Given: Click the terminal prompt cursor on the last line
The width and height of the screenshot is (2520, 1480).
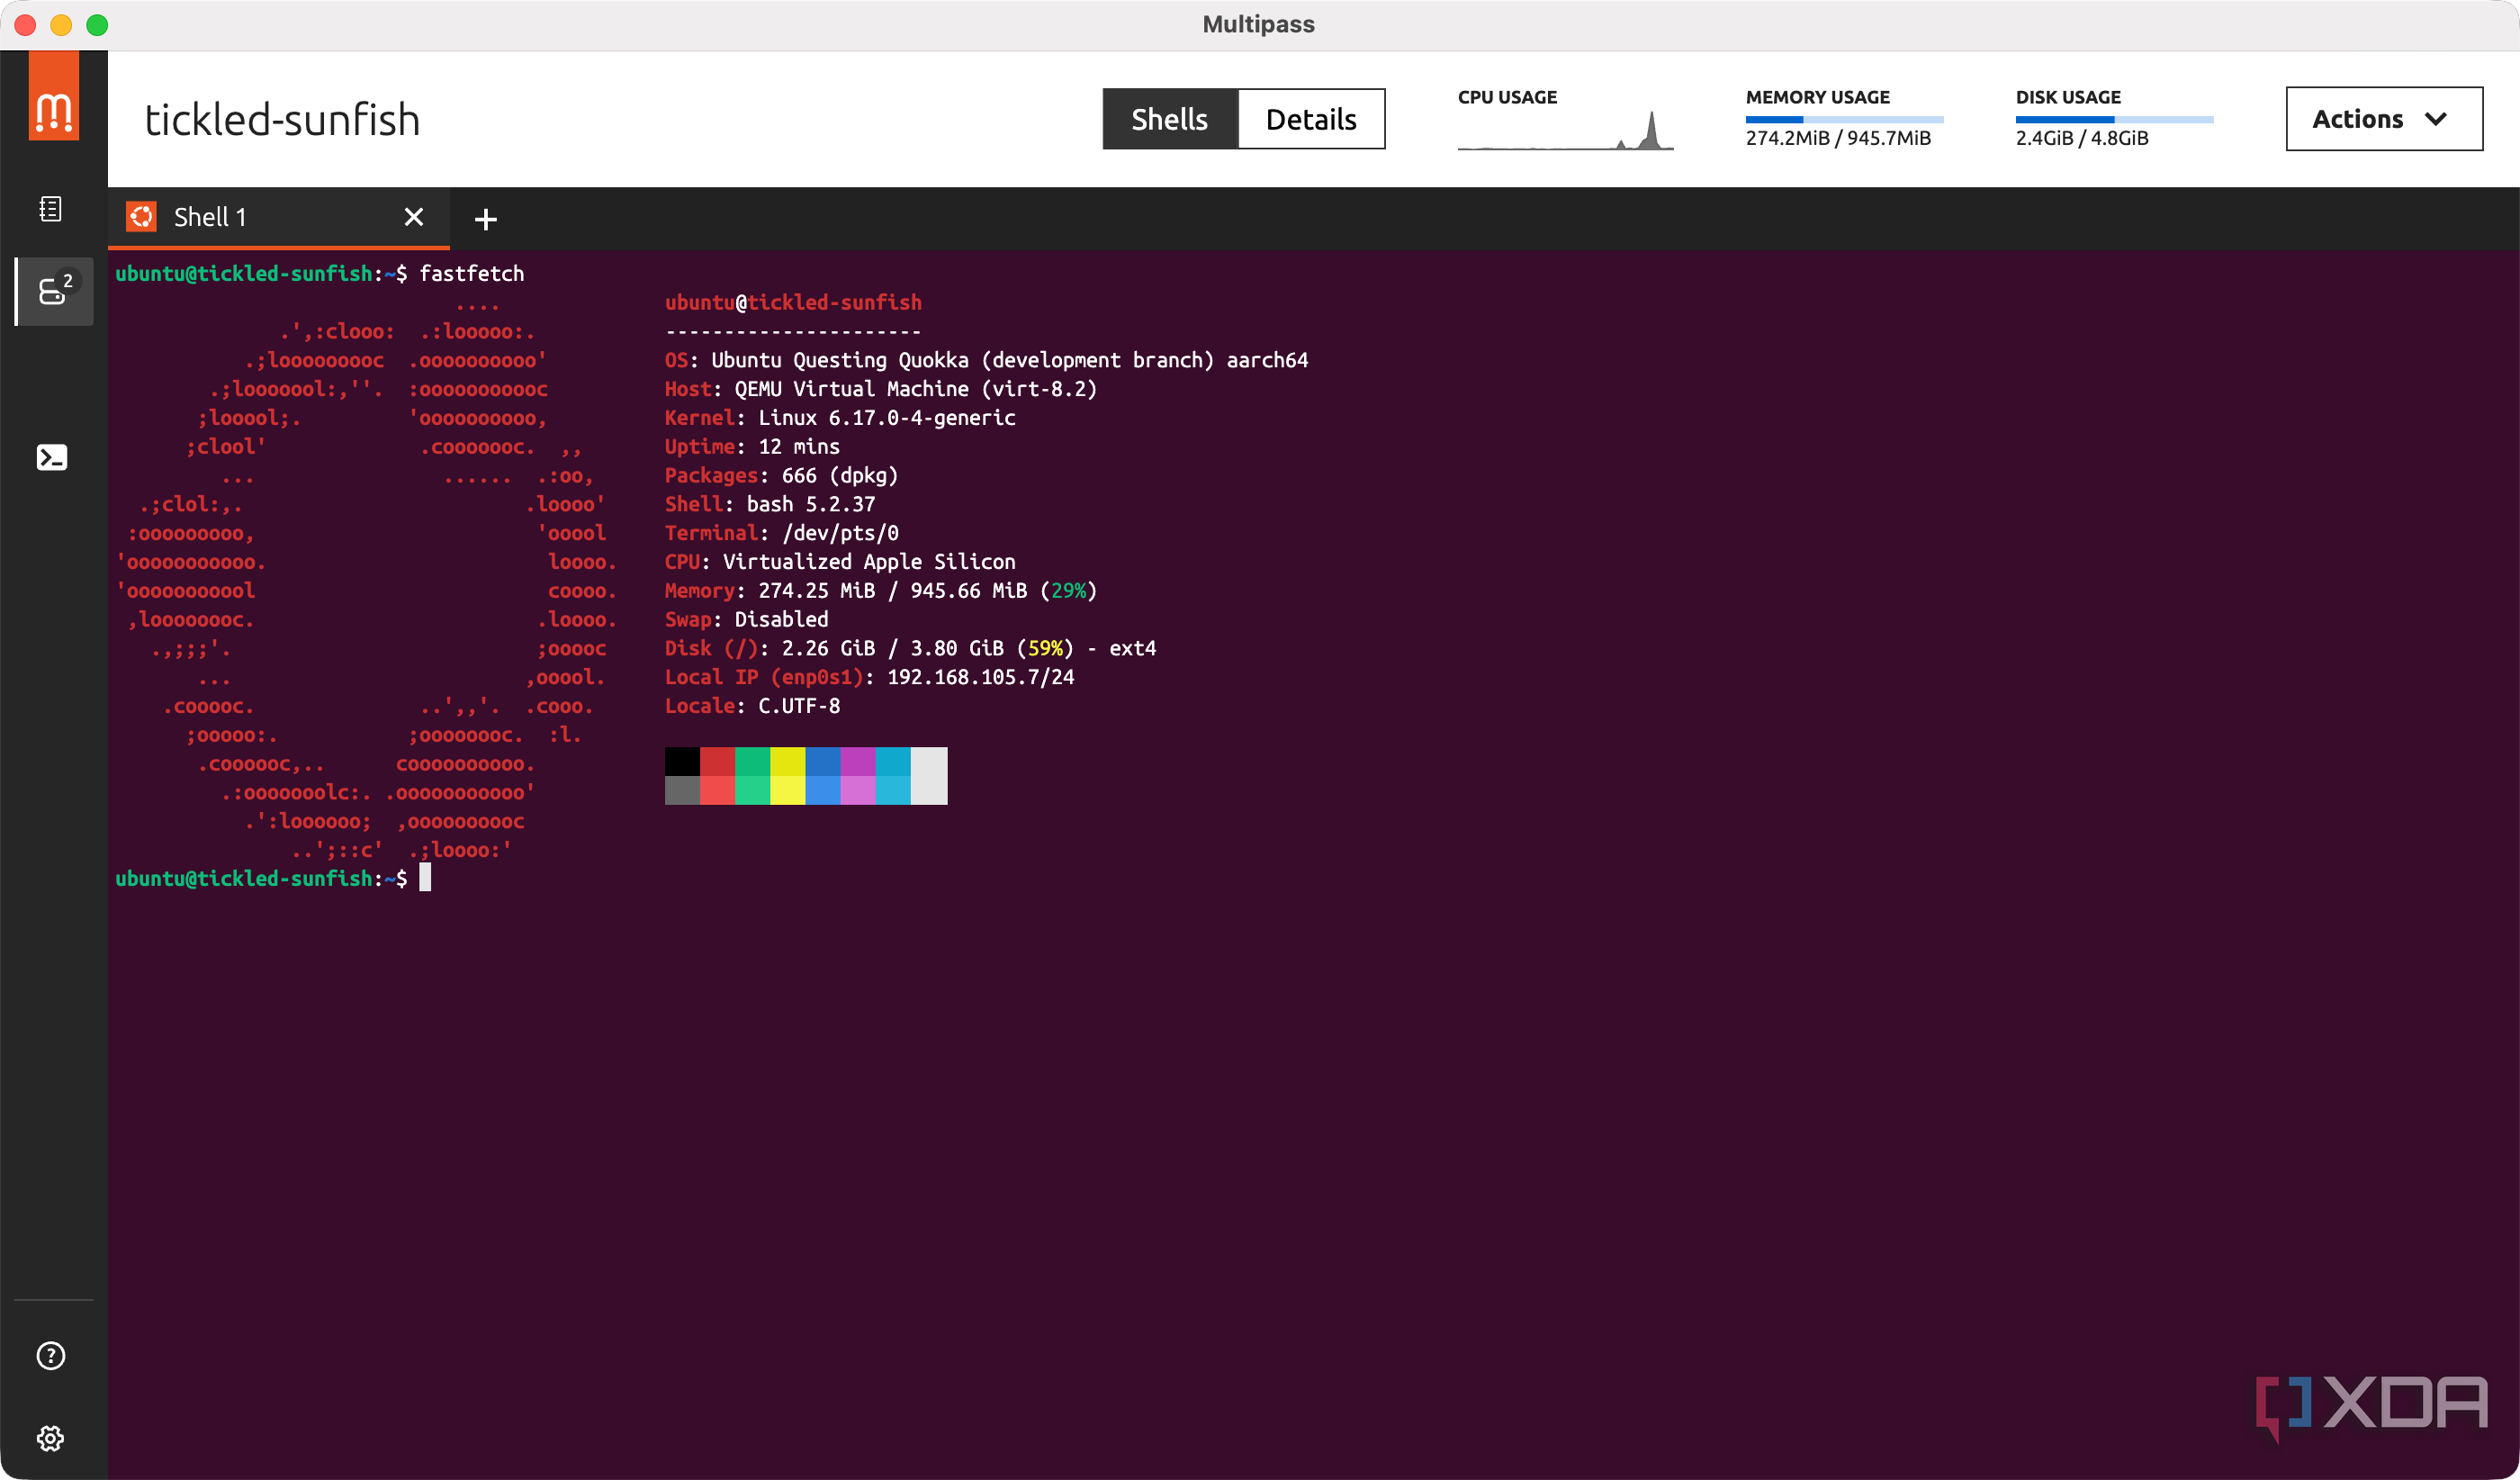Looking at the screenshot, I should 425,877.
